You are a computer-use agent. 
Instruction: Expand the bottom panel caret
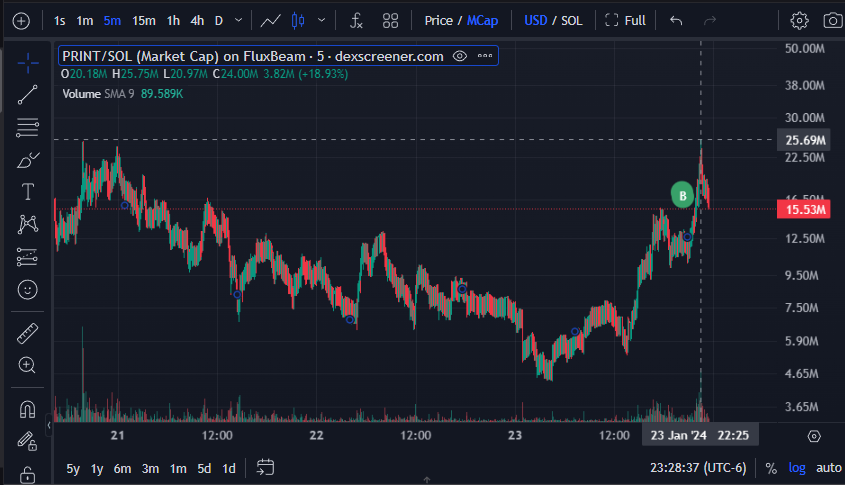(427, 479)
